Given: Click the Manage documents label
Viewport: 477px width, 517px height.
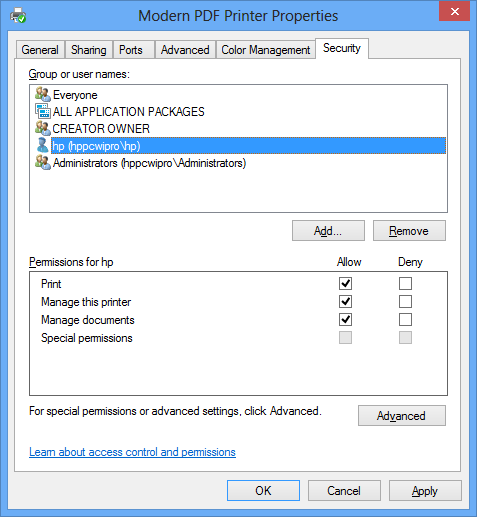Looking at the screenshot, I should coord(88,320).
